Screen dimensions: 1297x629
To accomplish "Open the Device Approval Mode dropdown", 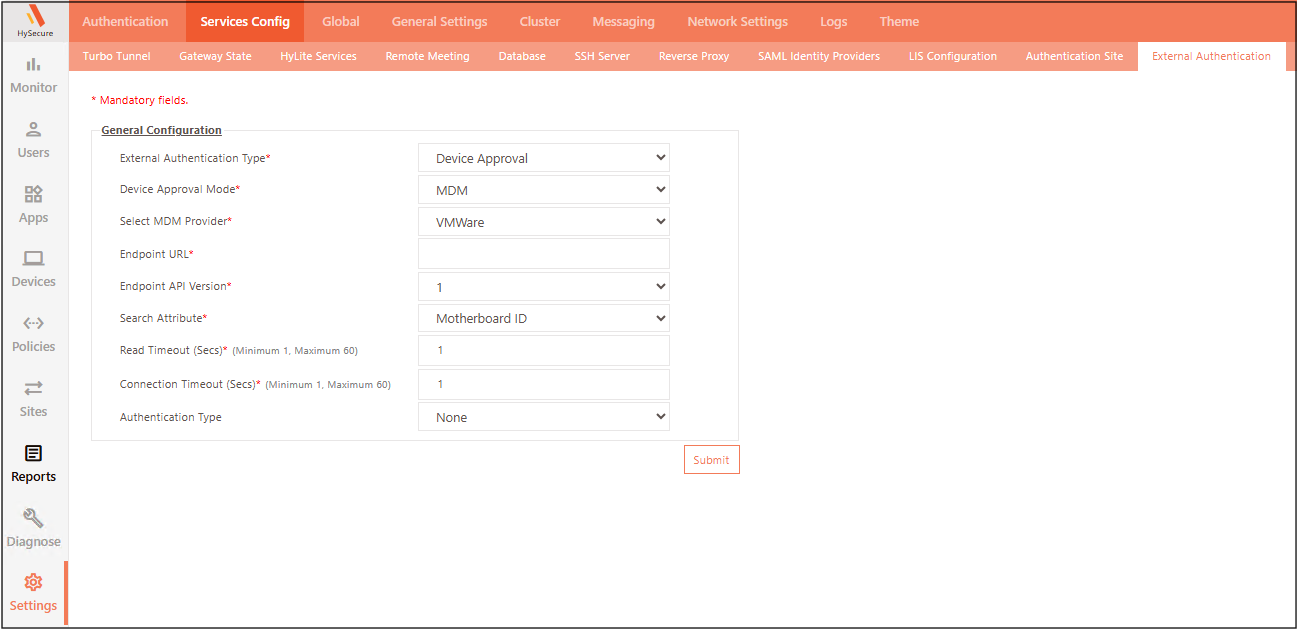I will [x=543, y=190].
